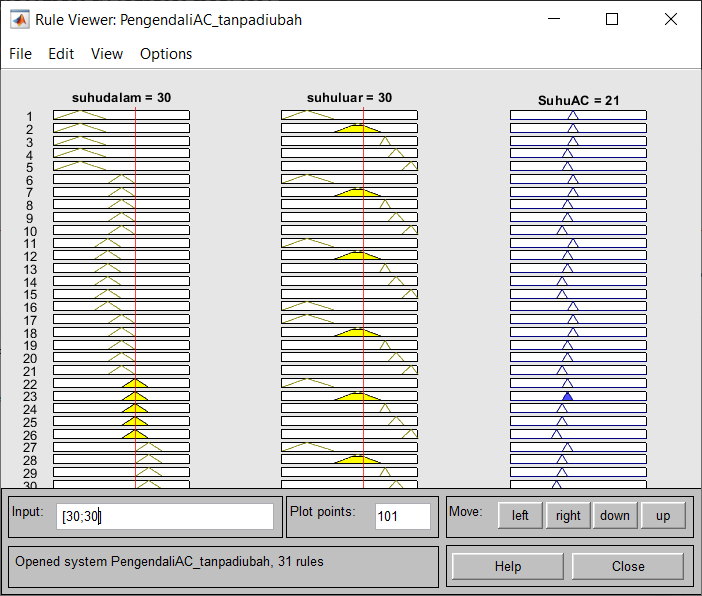Click the MATLAB icon in title bar
Screen dimensions: 702x596
pos(20,20)
